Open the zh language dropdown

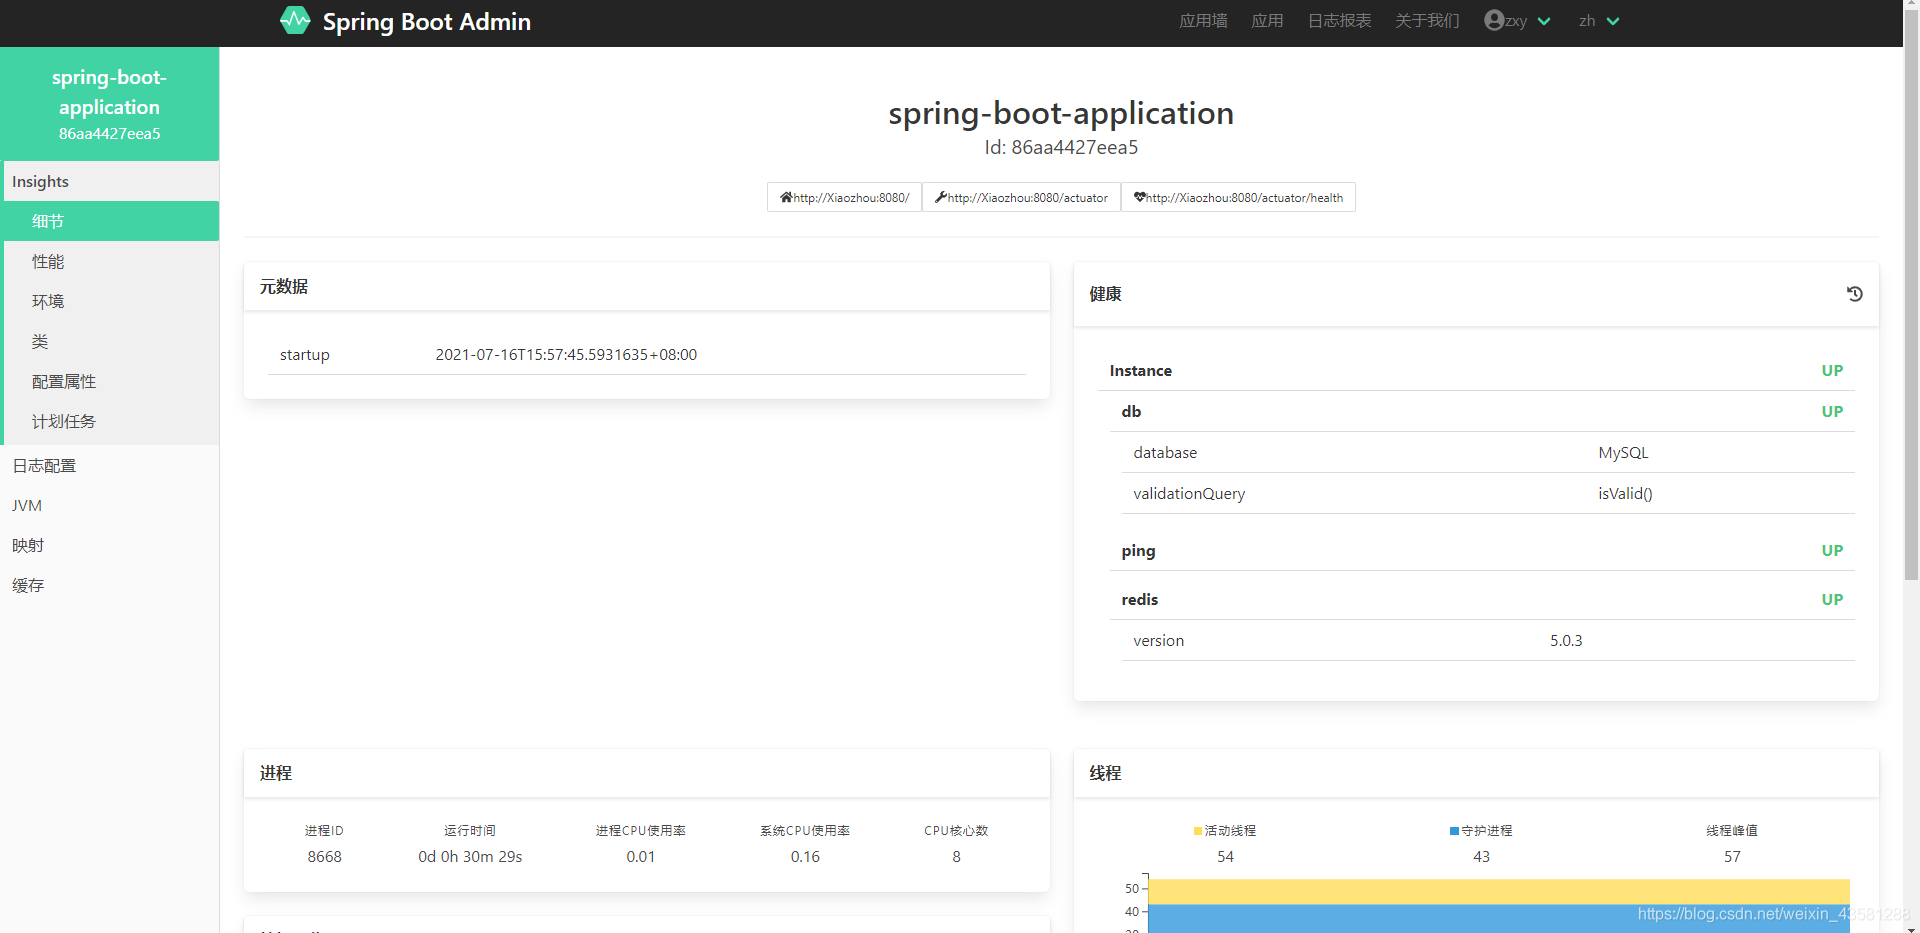pyautogui.click(x=1599, y=21)
